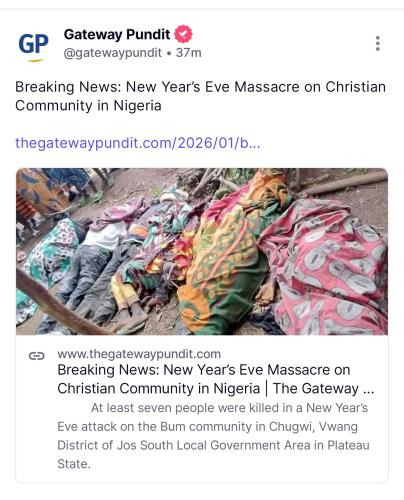
Task: Click the yellow swoosh under GP logo
Action: pos(35,61)
